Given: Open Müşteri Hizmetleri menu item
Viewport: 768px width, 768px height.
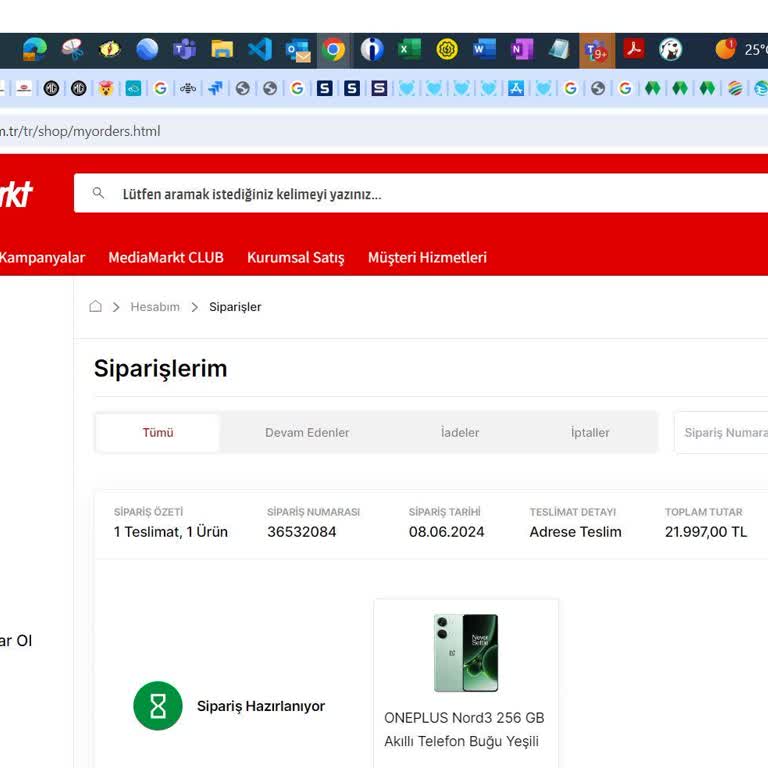Looking at the screenshot, I should (428, 258).
